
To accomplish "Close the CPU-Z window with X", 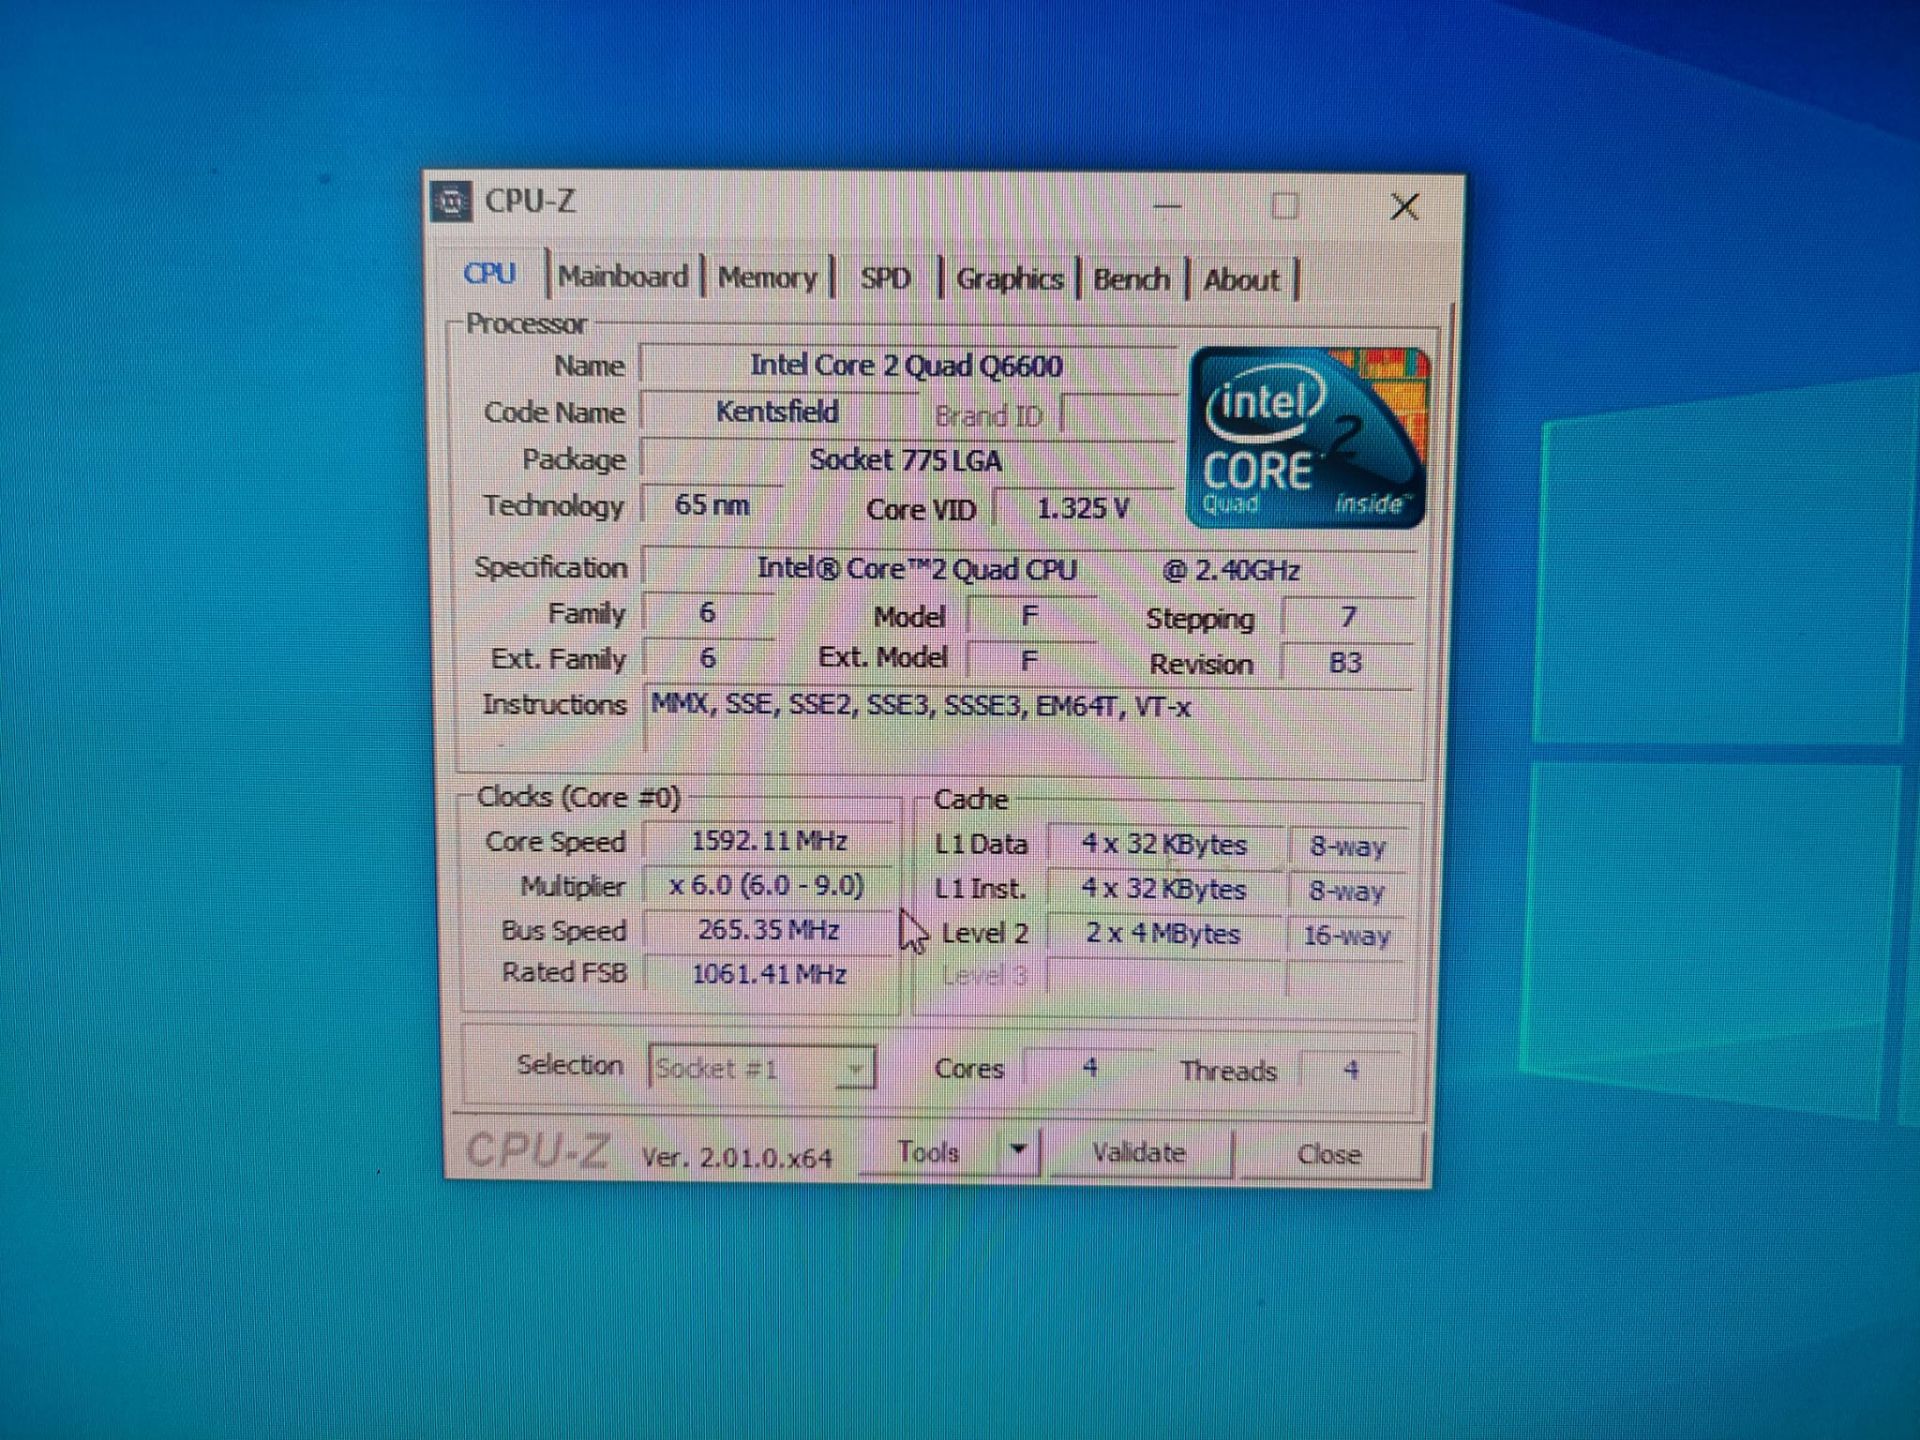I will (1405, 208).
